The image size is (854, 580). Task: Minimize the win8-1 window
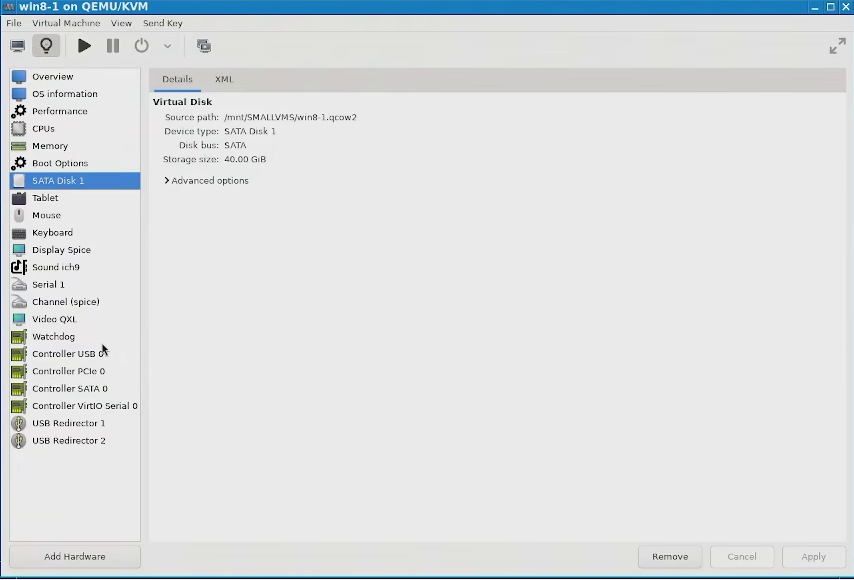pyautogui.click(x=815, y=7)
